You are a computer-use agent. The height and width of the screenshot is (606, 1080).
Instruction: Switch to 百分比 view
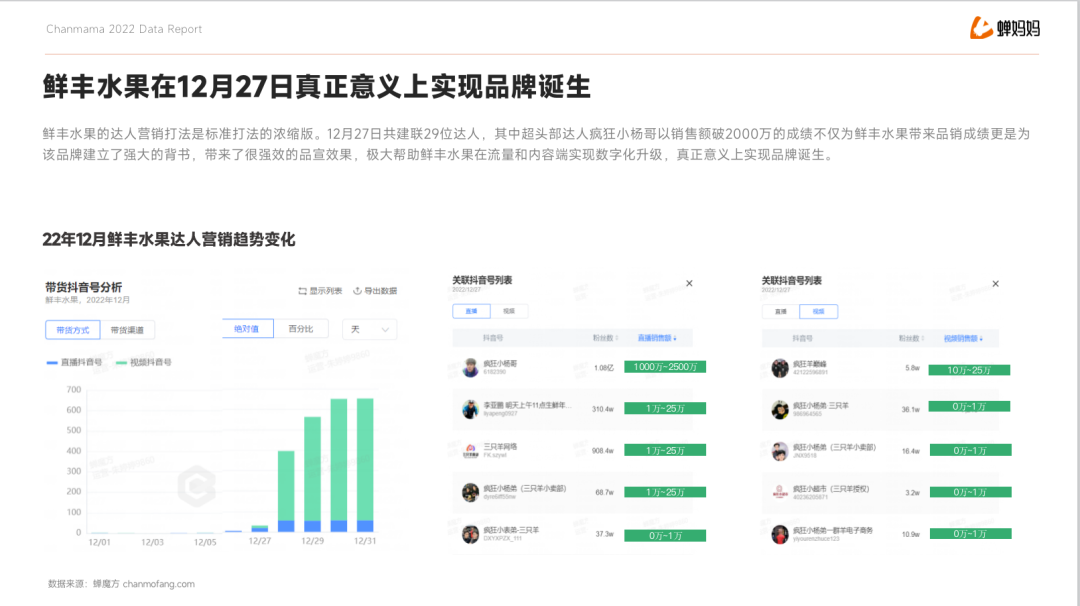coord(301,328)
